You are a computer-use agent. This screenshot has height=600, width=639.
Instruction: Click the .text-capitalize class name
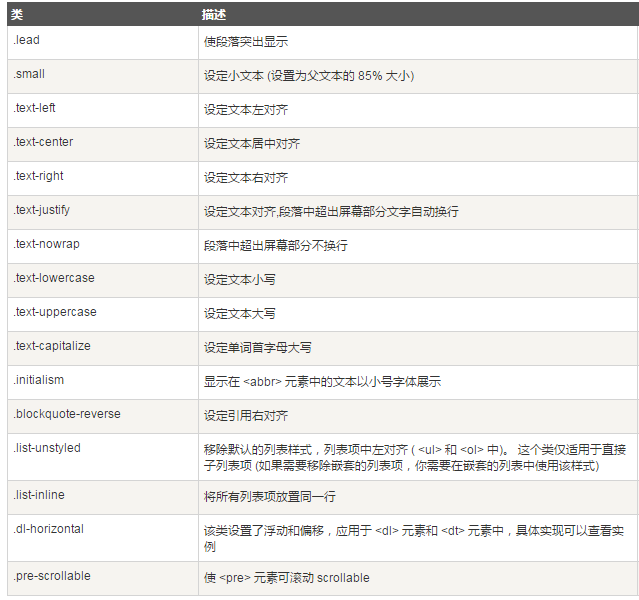[x=52, y=346]
